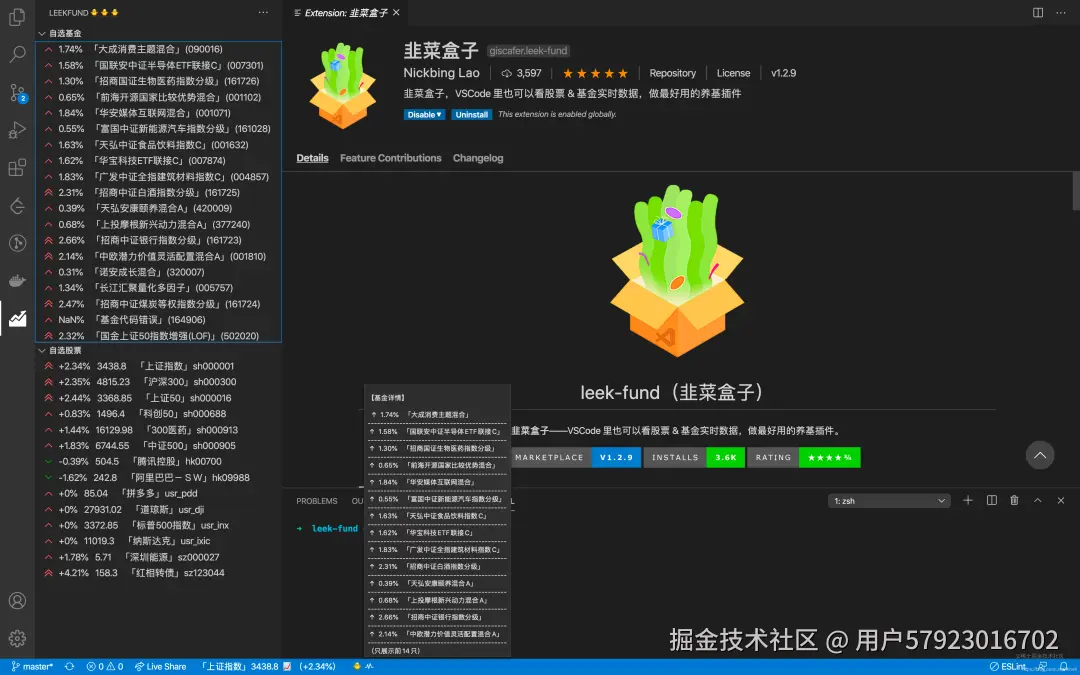Click the small extension icon in header
The height and width of the screenshot is (675, 1080).
point(342,85)
